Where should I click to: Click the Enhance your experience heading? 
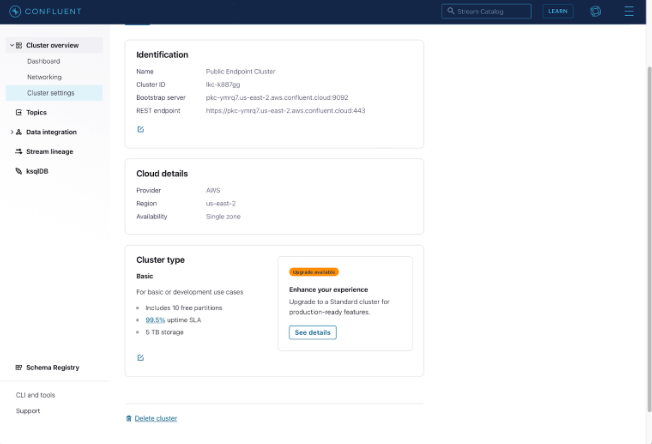(x=328, y=289)
